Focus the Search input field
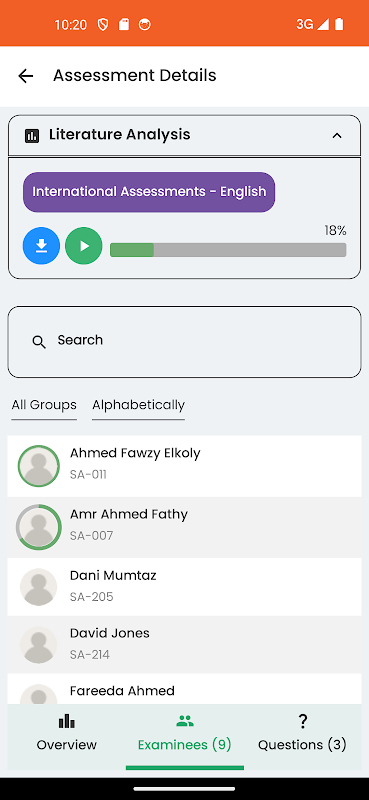This screenshot has height=800, width=369. [x=184, y=342]
